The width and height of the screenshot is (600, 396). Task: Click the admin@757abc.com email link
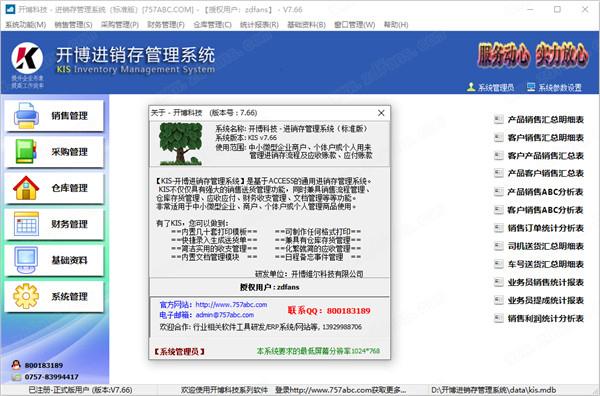225,315
